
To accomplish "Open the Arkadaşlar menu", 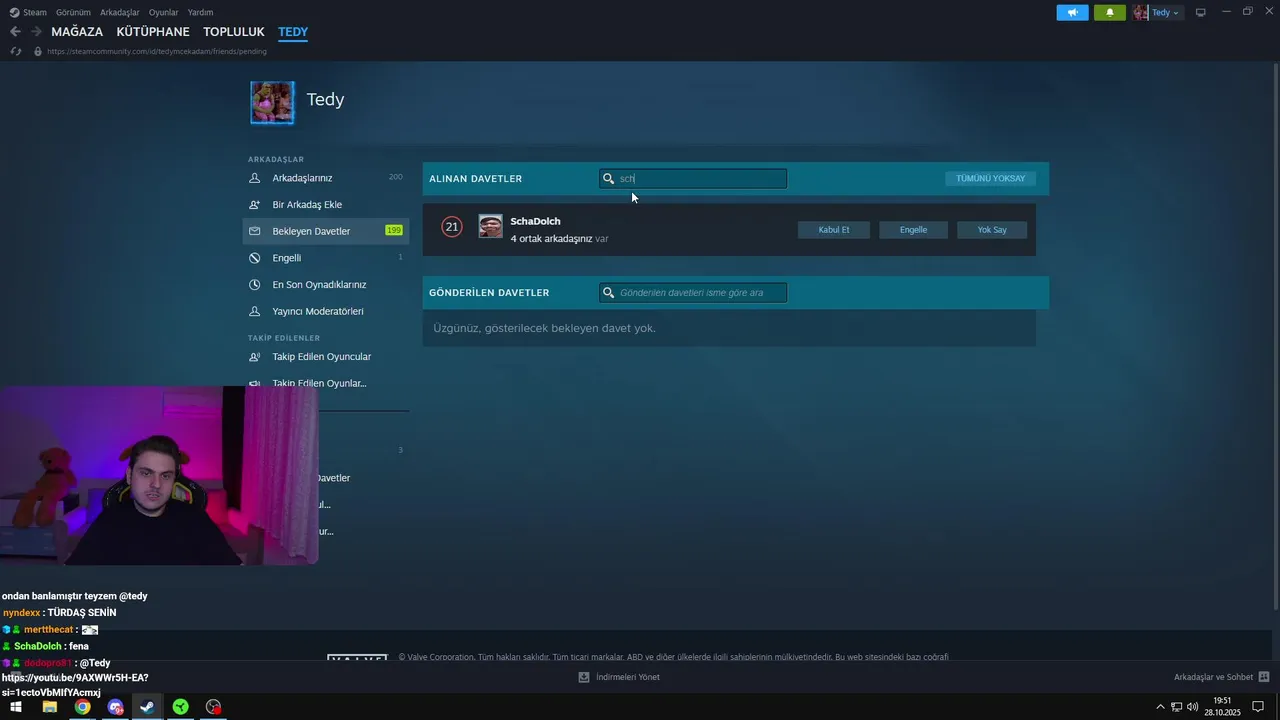I will pyautogui.click(x=120, y=13).
